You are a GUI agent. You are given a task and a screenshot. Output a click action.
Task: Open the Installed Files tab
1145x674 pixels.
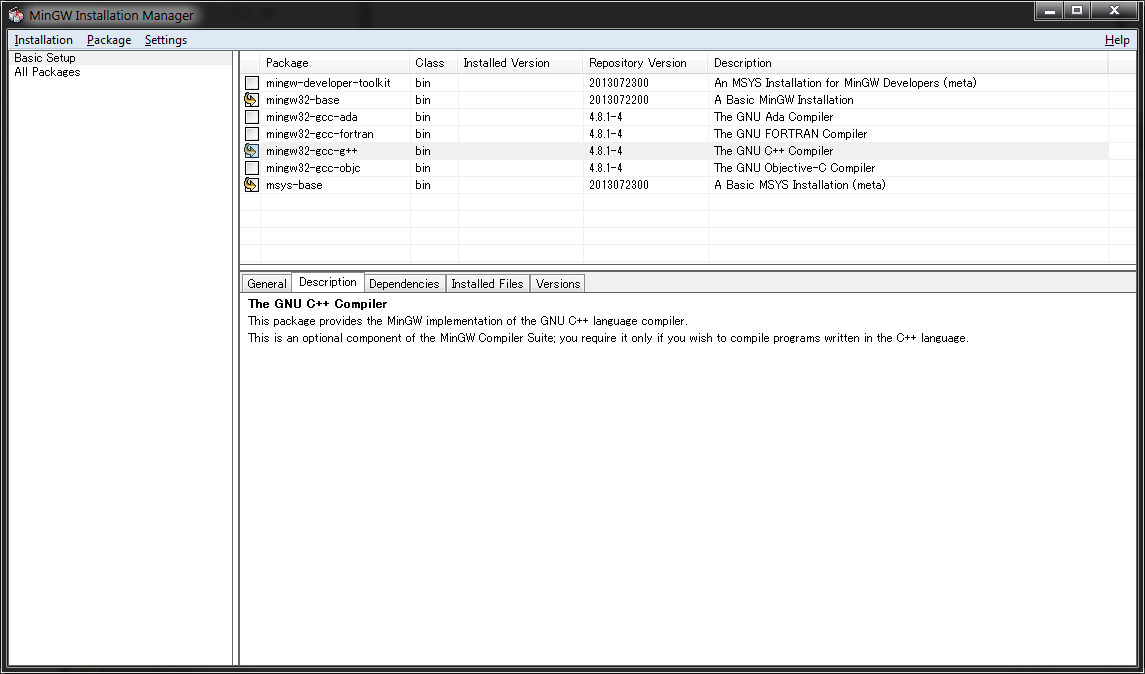click(487, 284)
